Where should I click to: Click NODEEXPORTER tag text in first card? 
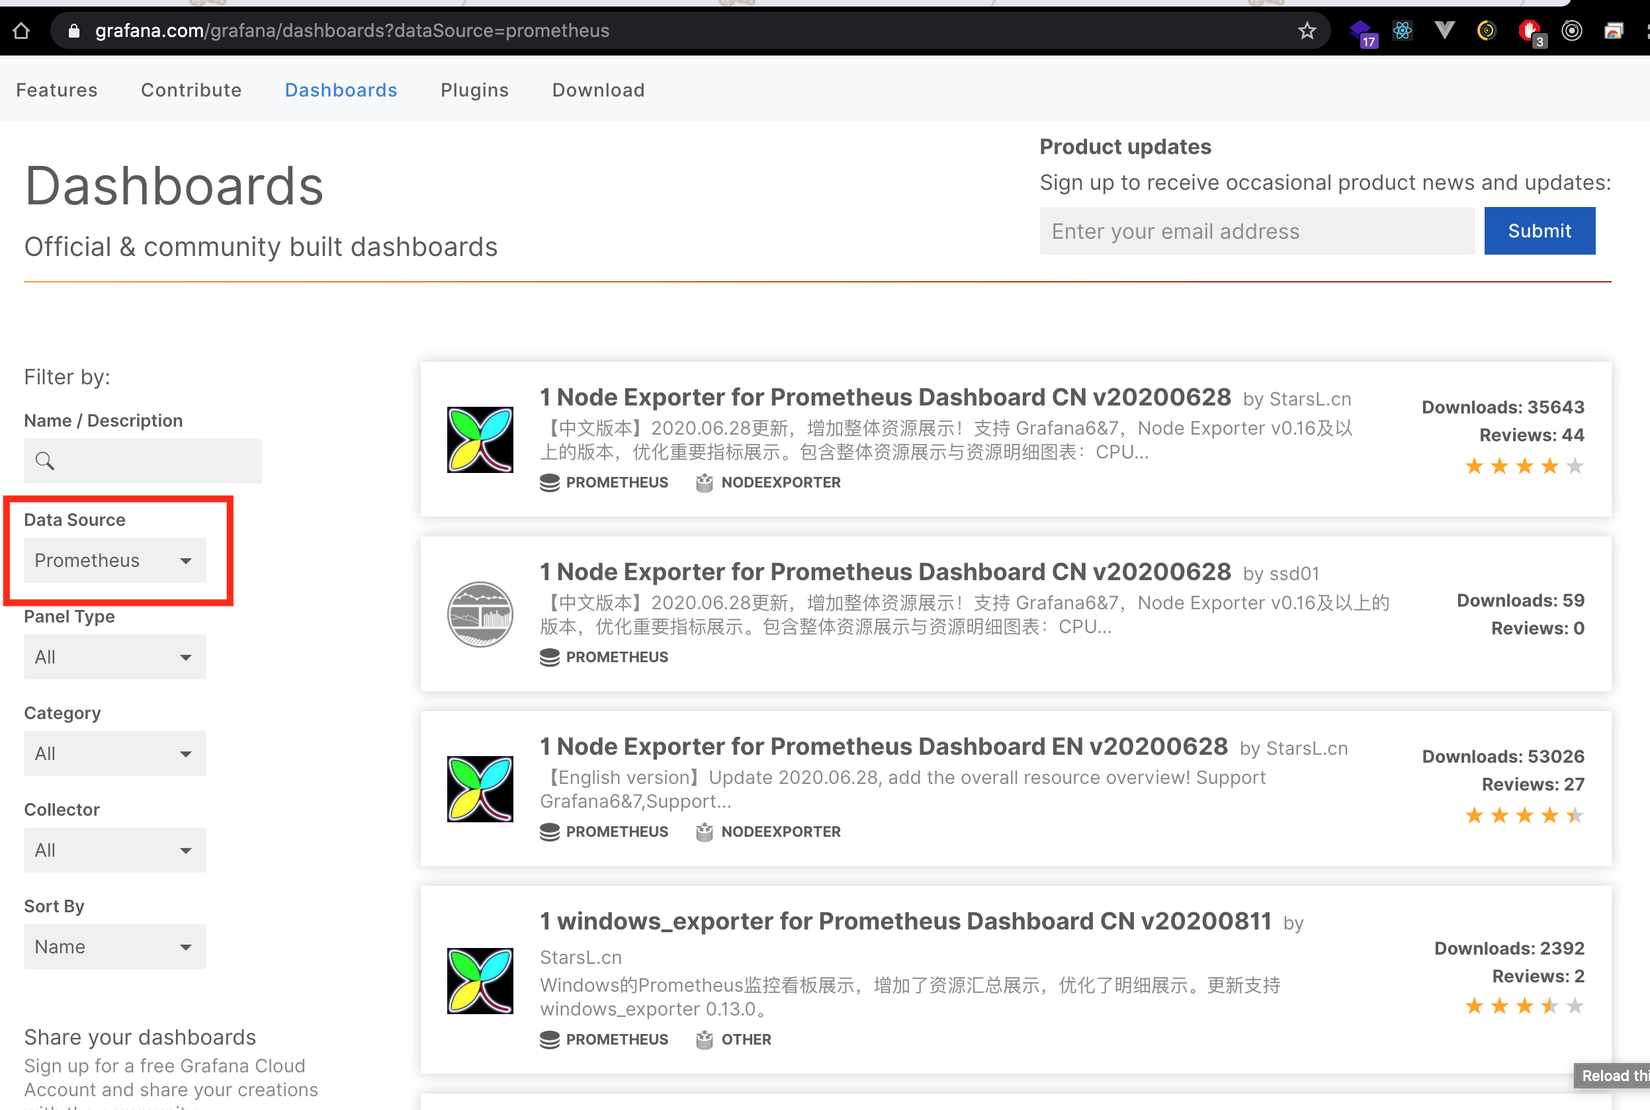click(781, 483)
